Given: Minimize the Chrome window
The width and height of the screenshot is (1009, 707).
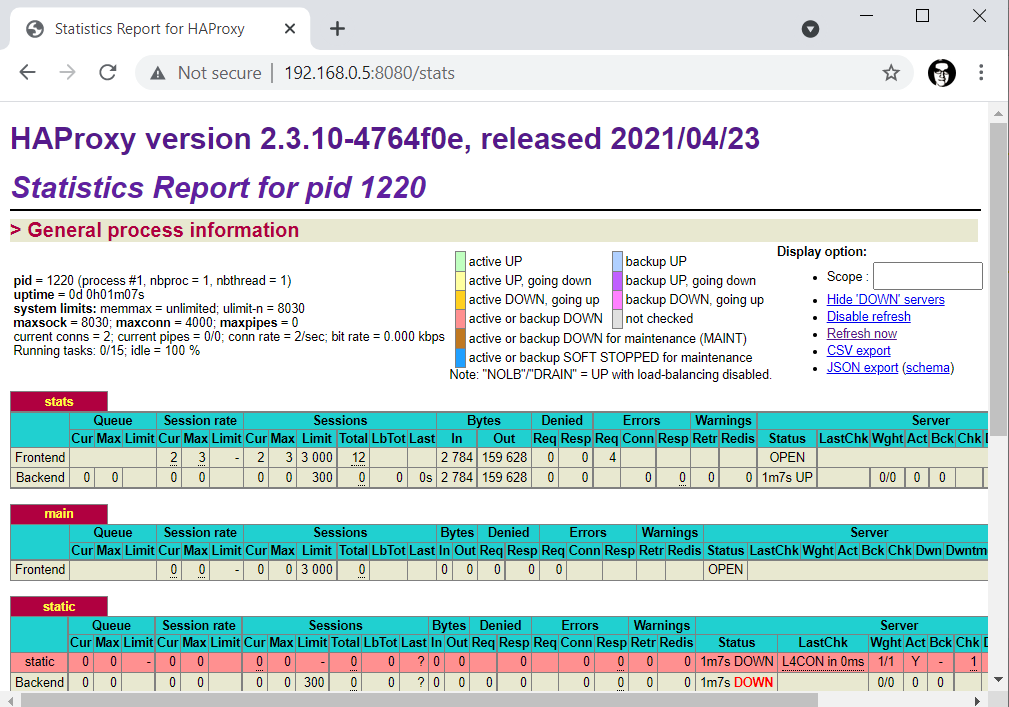Looking at the screenshot, I should point(866,15).
